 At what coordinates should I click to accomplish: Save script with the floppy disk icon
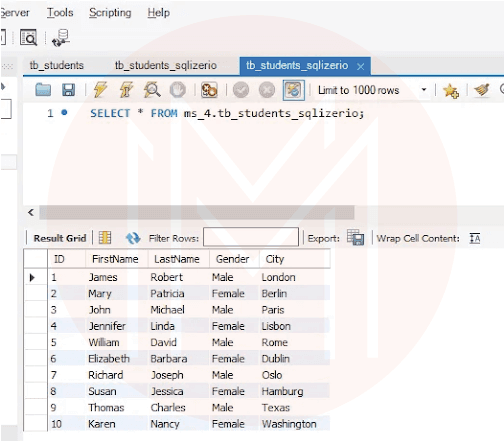(68, 90)
